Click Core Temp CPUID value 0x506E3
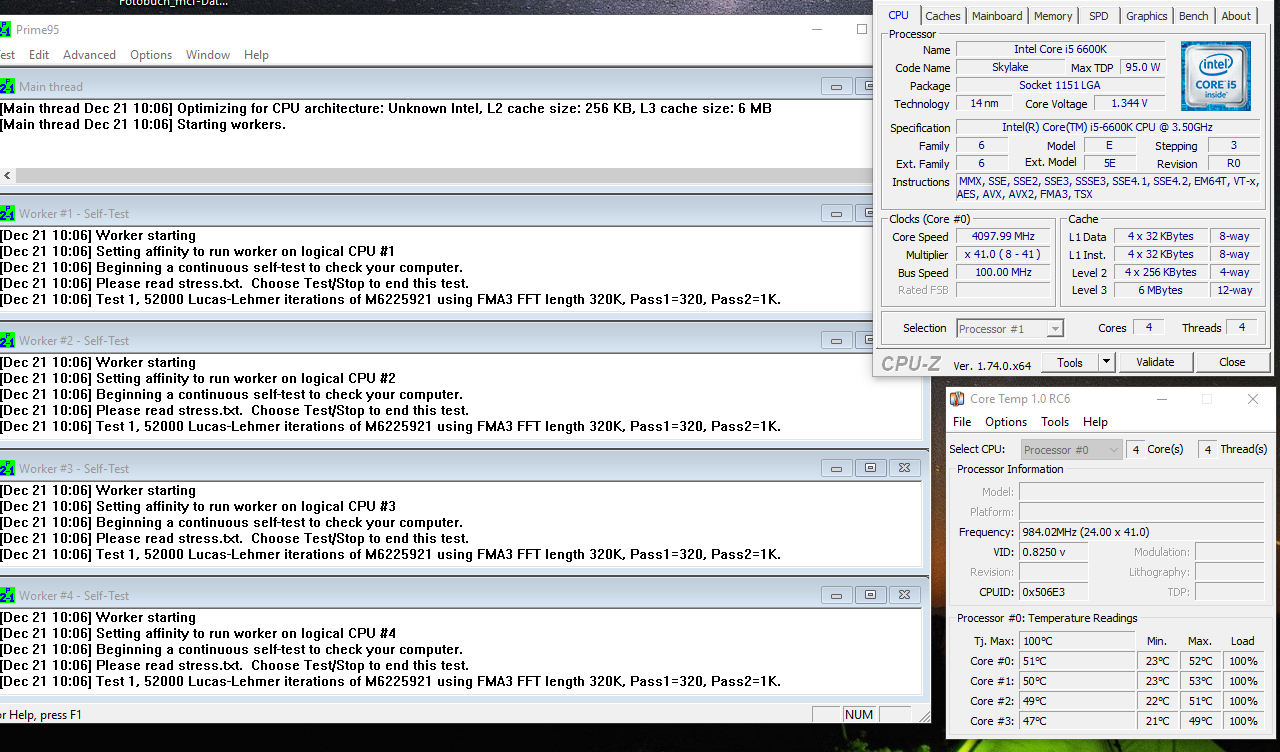Viewport: 1280px width, 752px height. [1053, 592]
